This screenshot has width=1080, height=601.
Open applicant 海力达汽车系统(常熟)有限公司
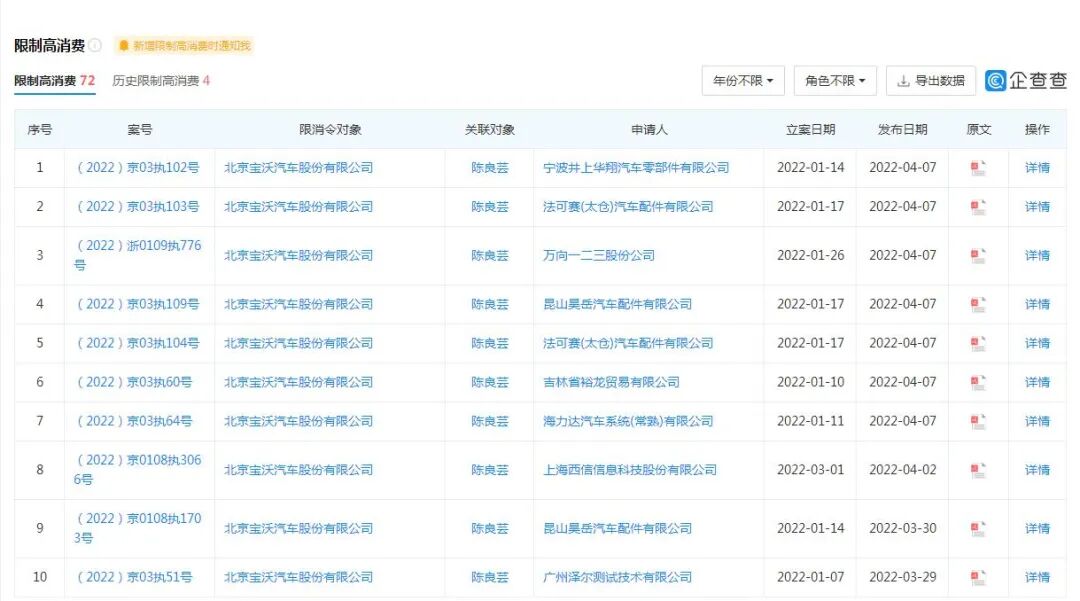click(x=628, y=421)
